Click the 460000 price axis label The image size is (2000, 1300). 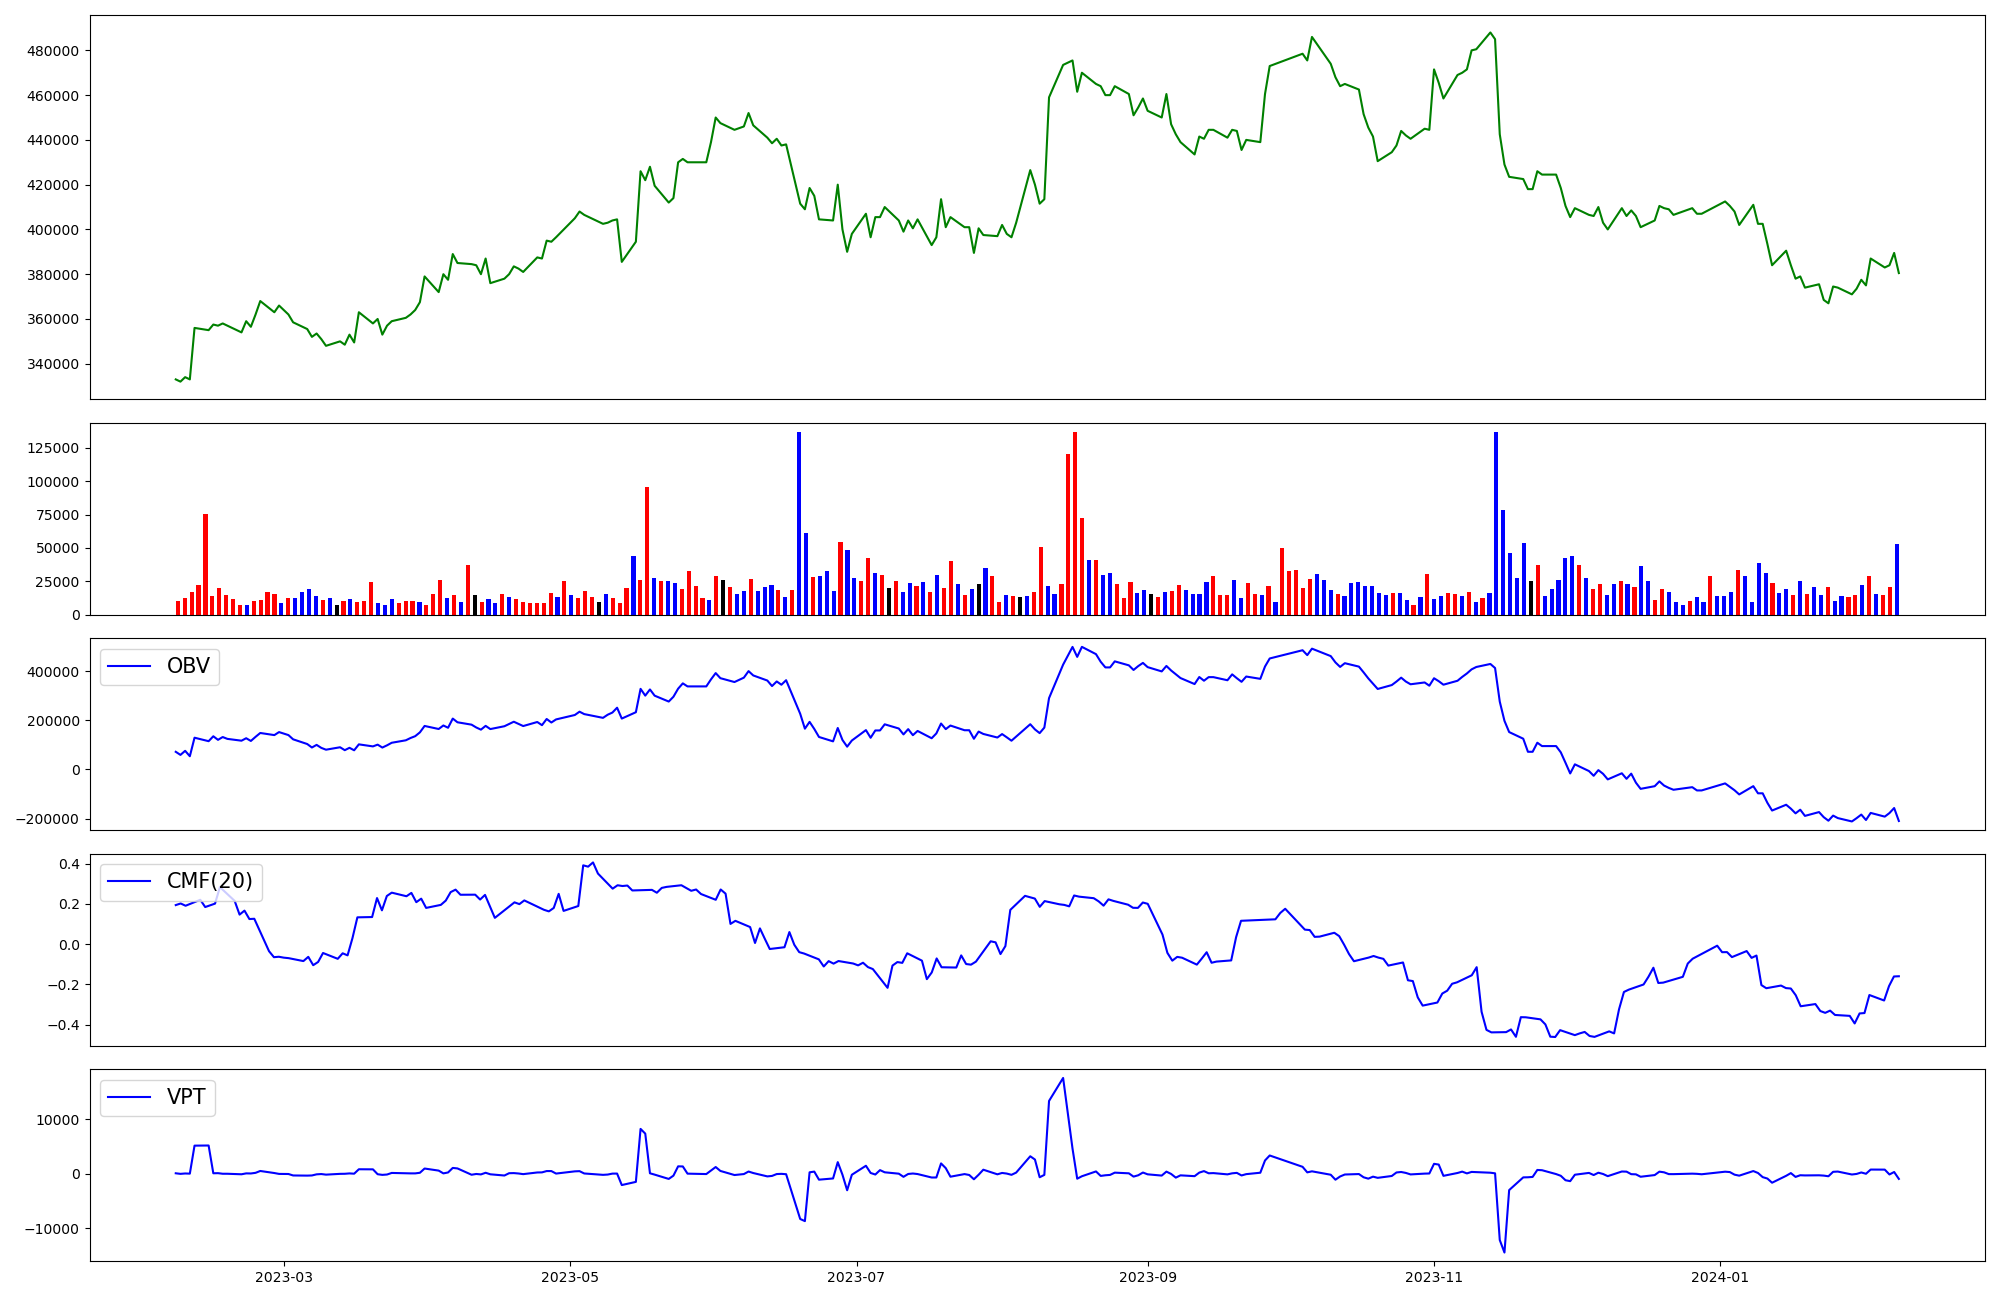coord(54,96)
